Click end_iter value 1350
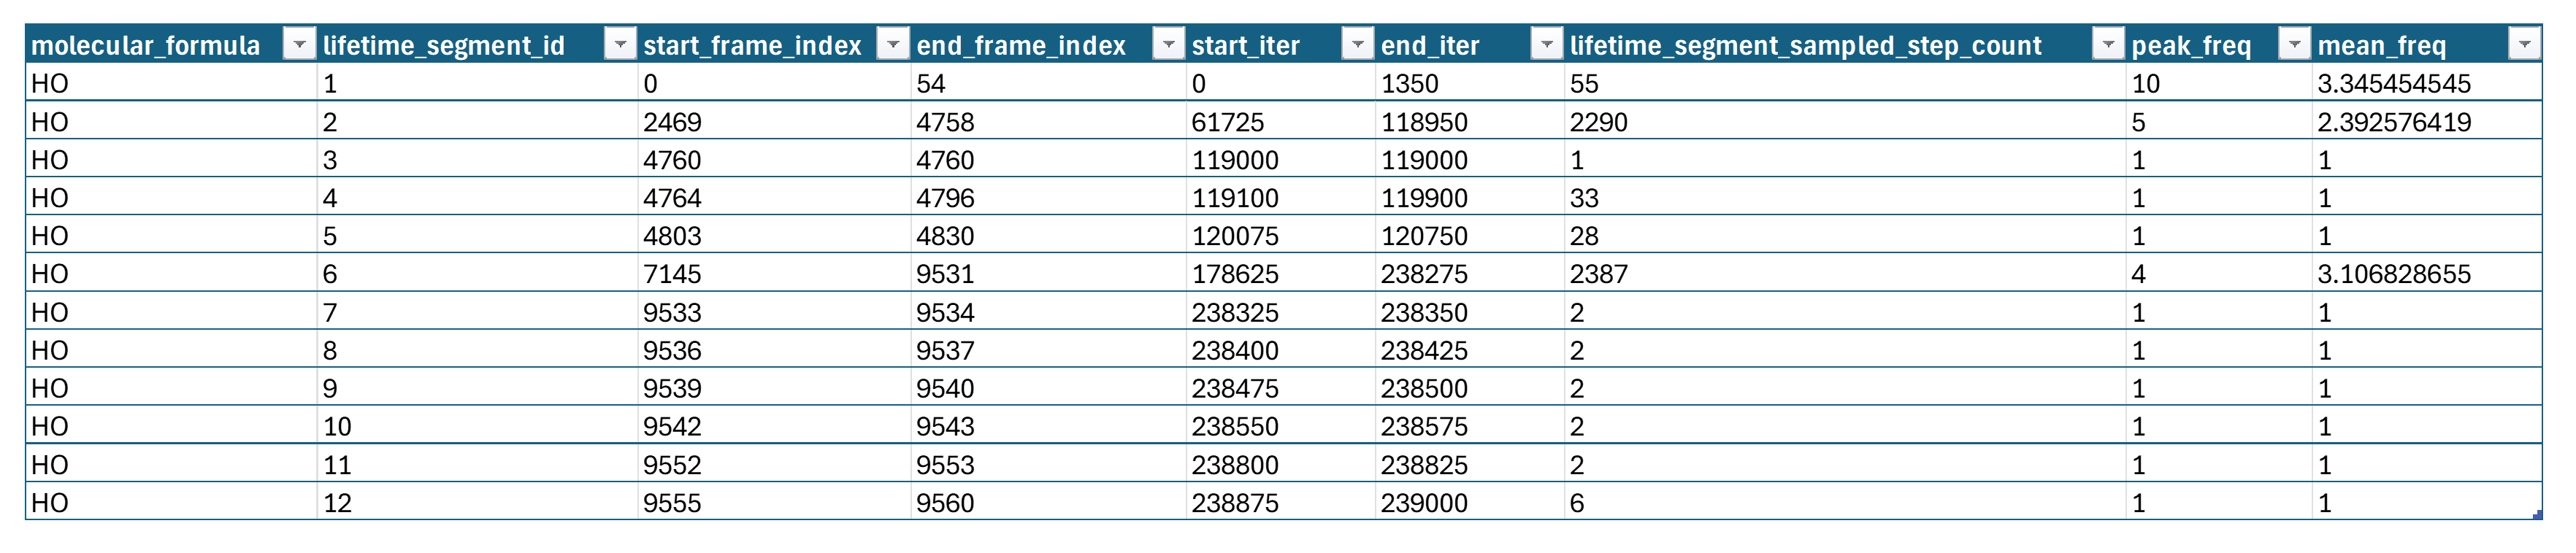 click(x=1409, y=83)
